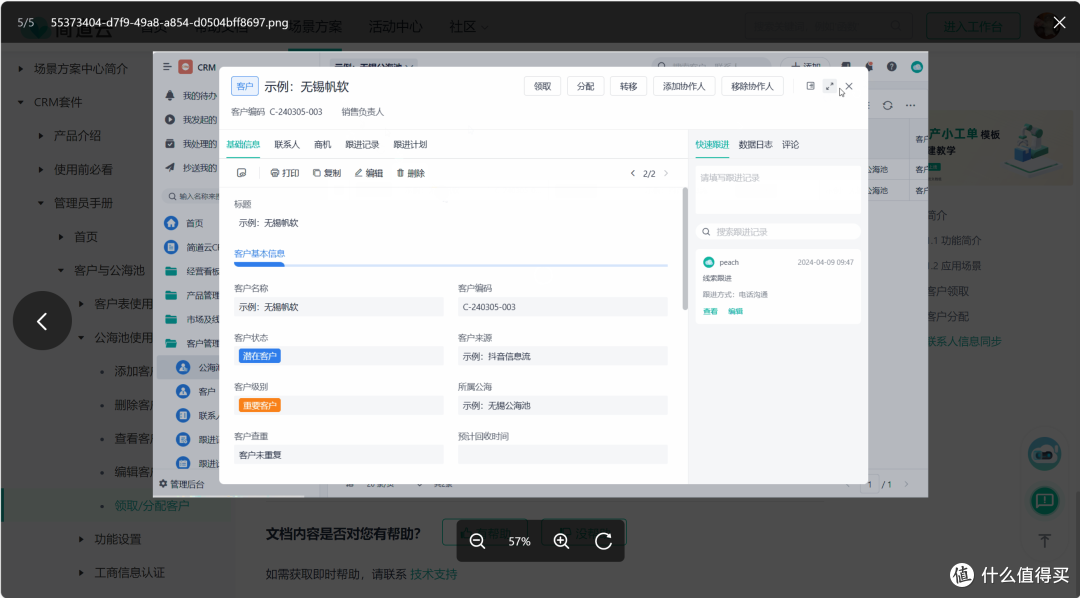This screenshot has width=1080, height=598.
Task: Click the three-dots more icon behind dialog
Action: pyautogui.click(x=911, y=105)
